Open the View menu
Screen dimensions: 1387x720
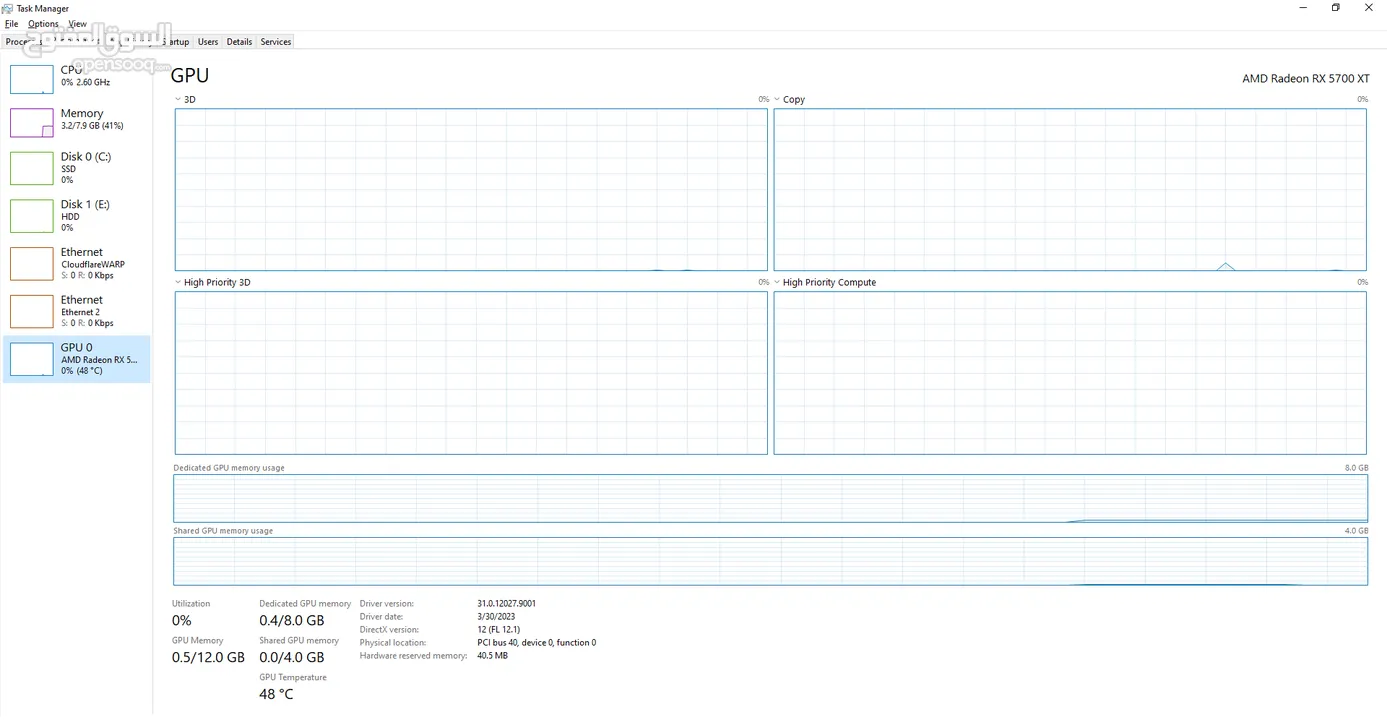pyautogui.click(x=77, y=24)
